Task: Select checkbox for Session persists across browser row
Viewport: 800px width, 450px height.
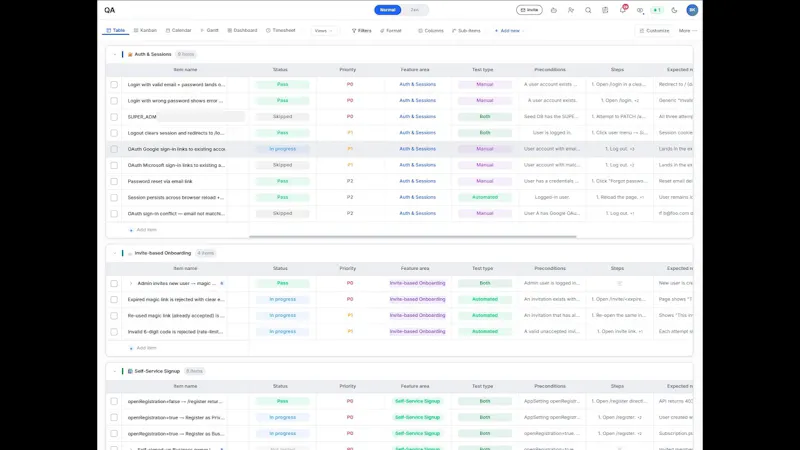Action: 114,197
